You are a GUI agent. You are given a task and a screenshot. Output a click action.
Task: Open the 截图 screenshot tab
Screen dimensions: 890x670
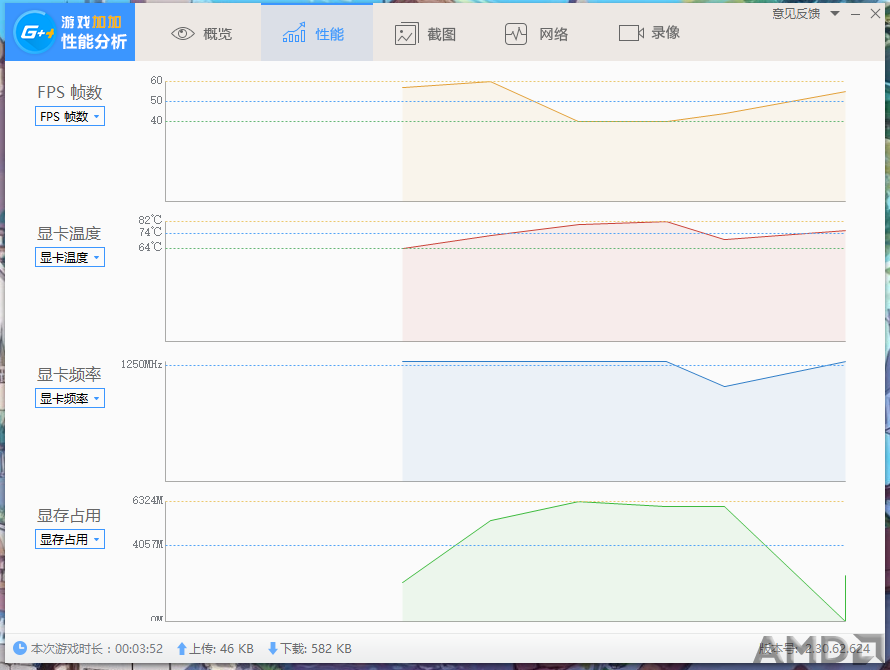click(x=425, y=34)
